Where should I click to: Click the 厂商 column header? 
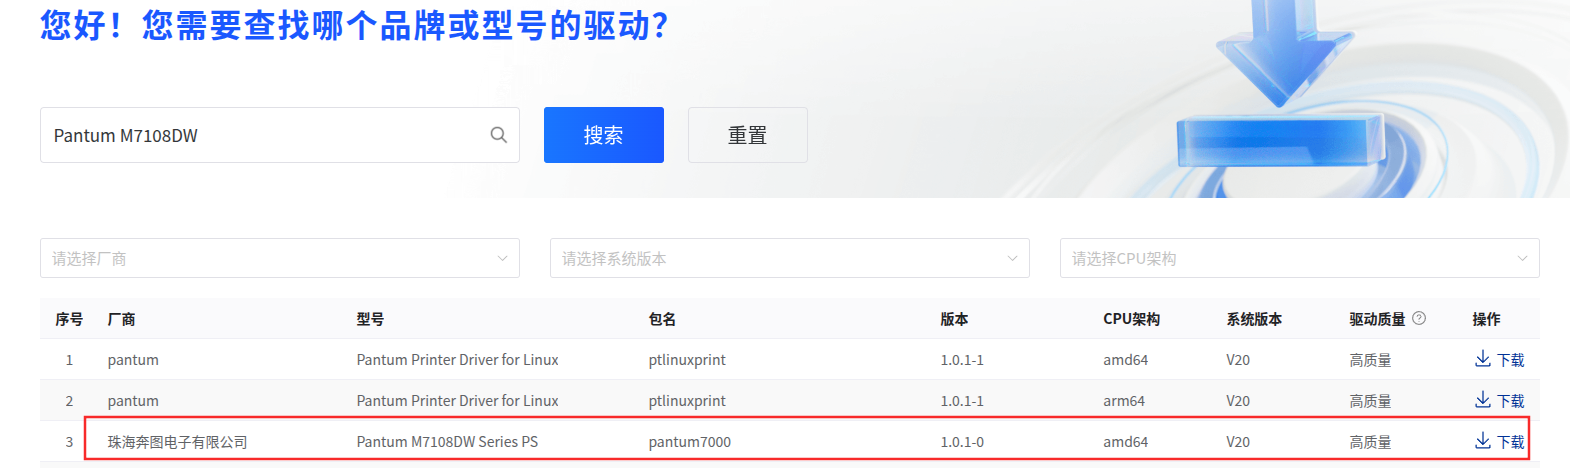(121, 319)
